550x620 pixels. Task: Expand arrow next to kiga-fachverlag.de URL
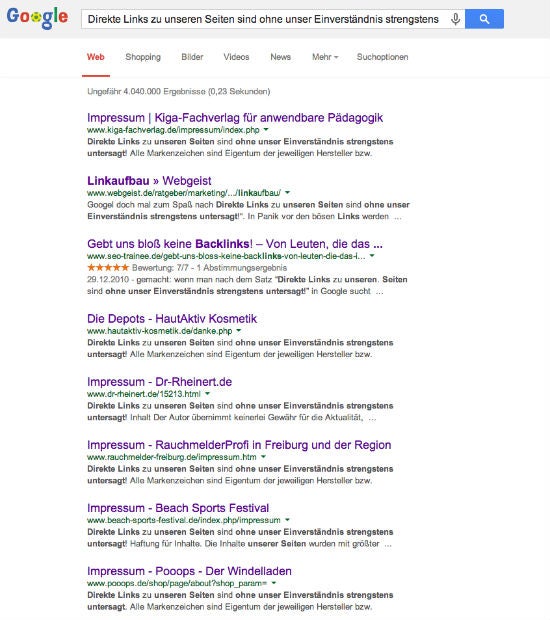(x=266, y=129)
